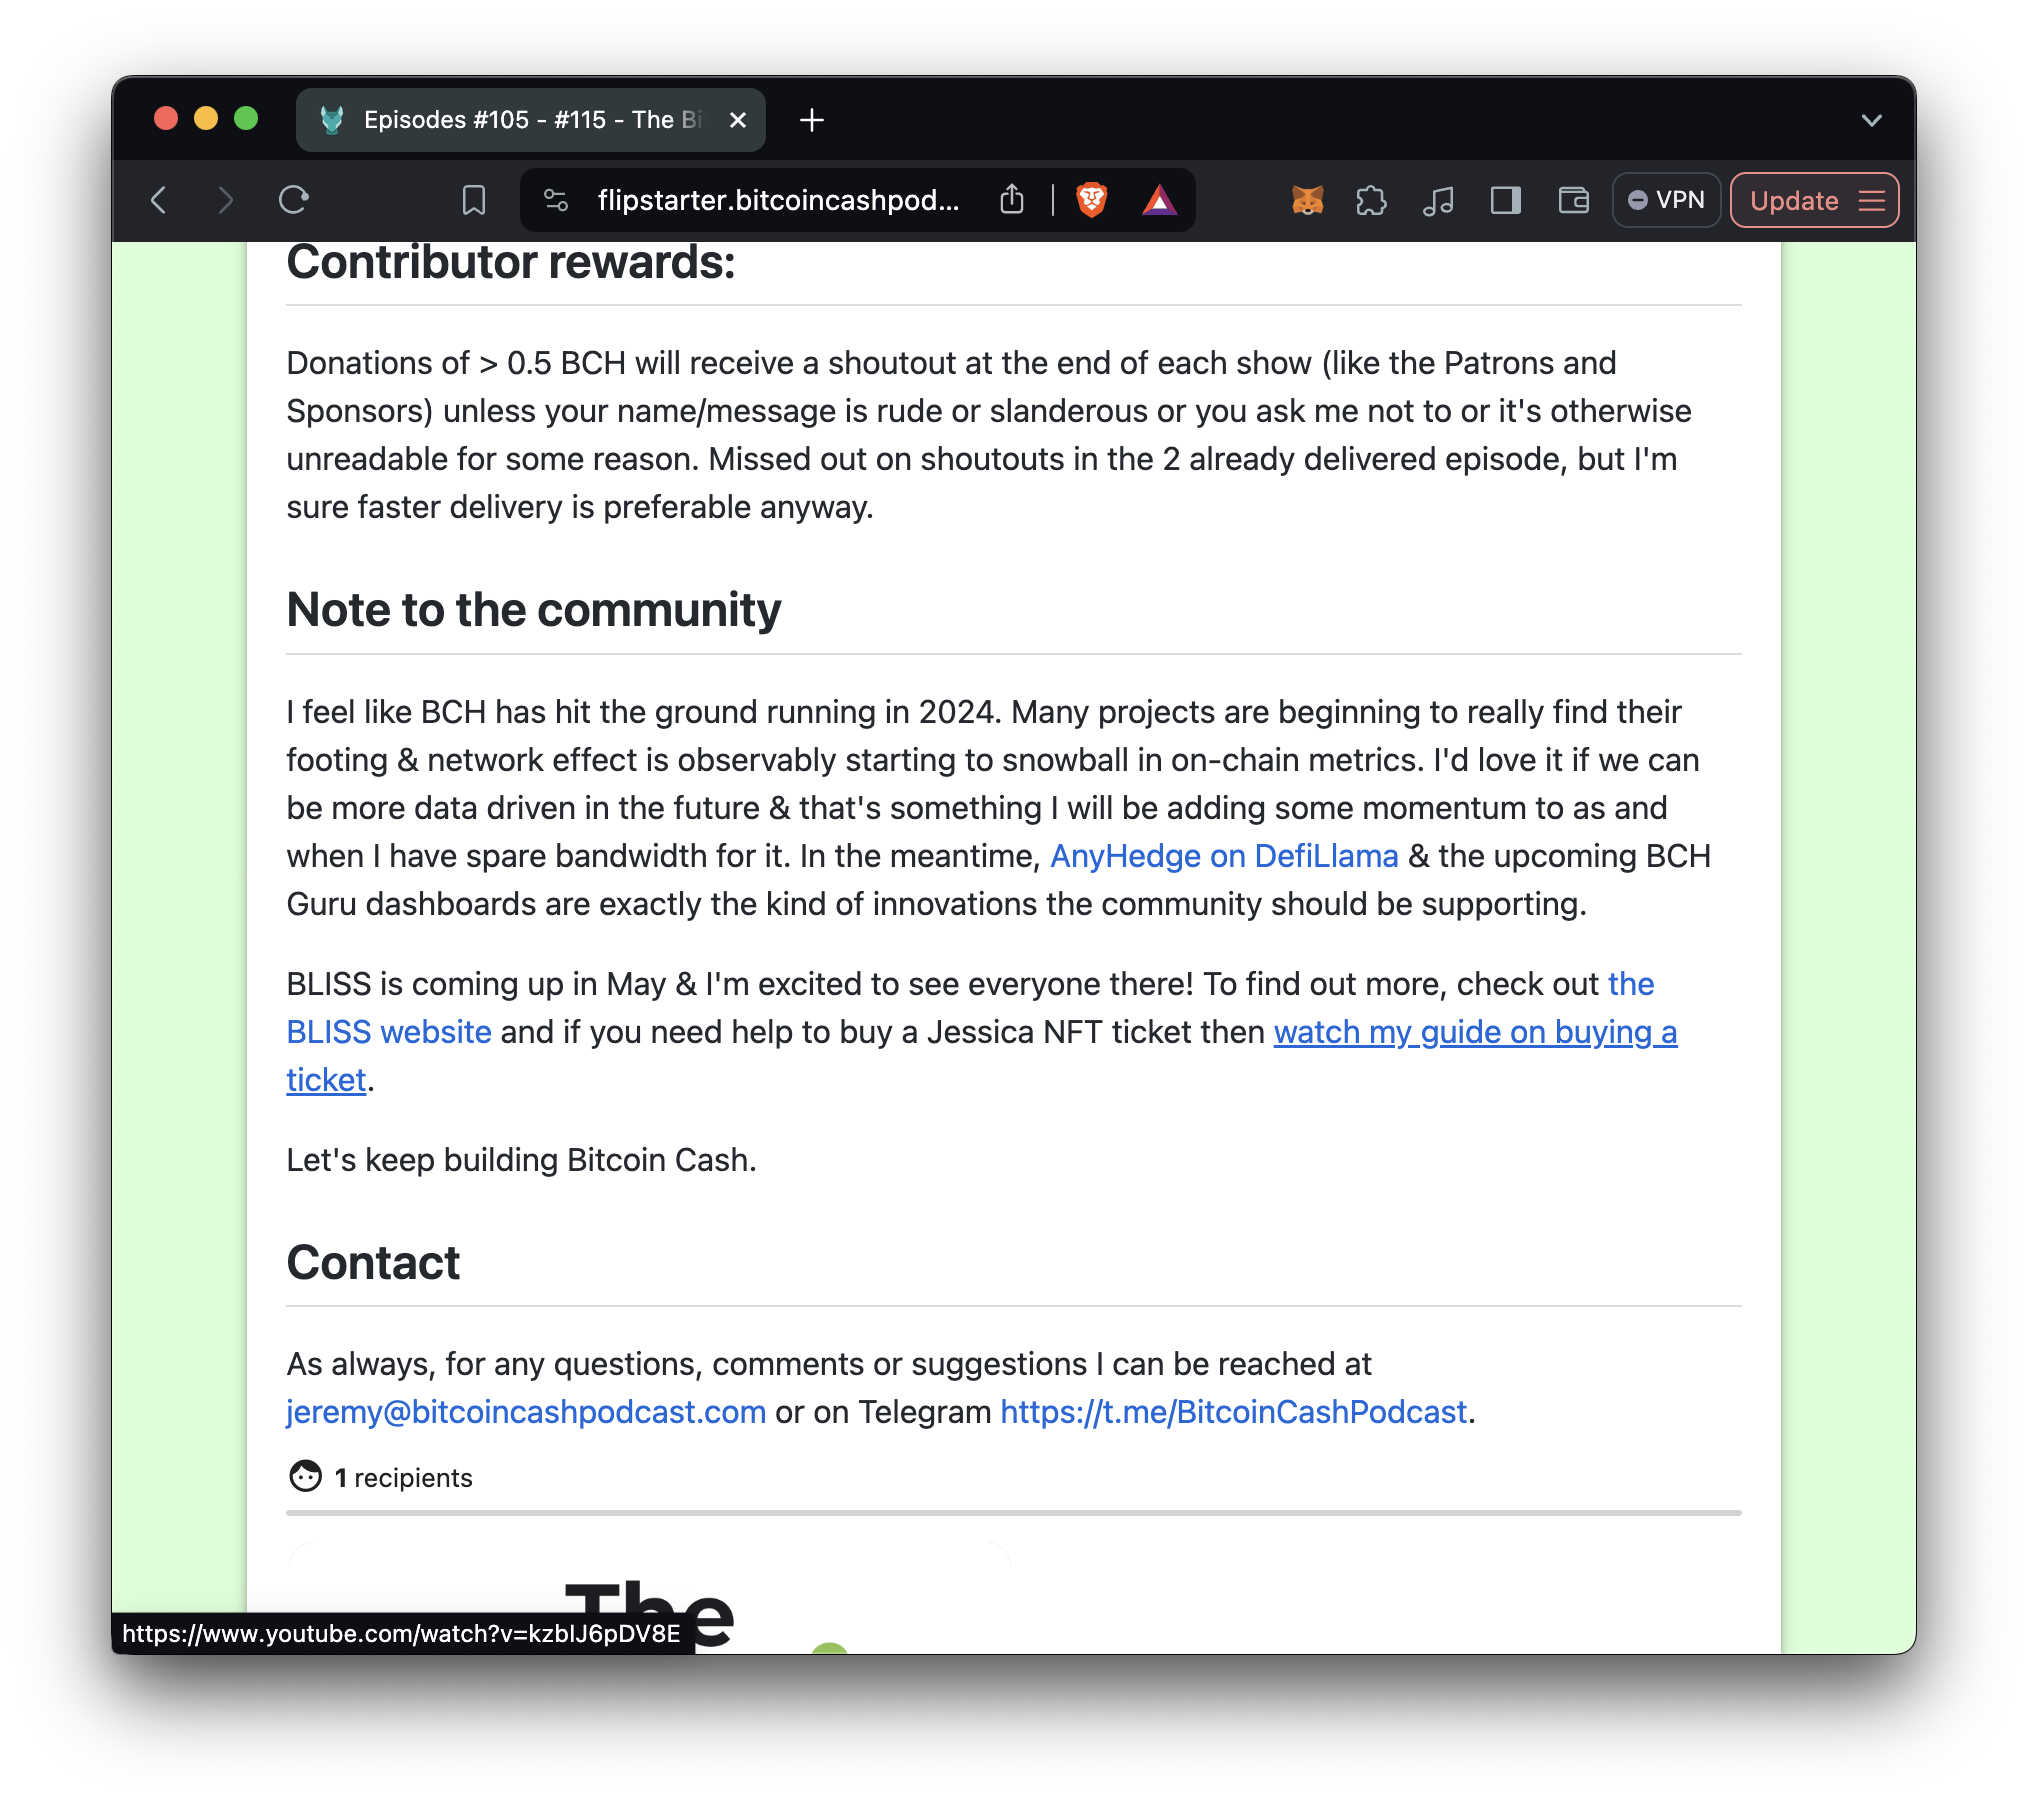View site information settings icon
This screenshot has height=1802, width=2028.
point(556,200)
